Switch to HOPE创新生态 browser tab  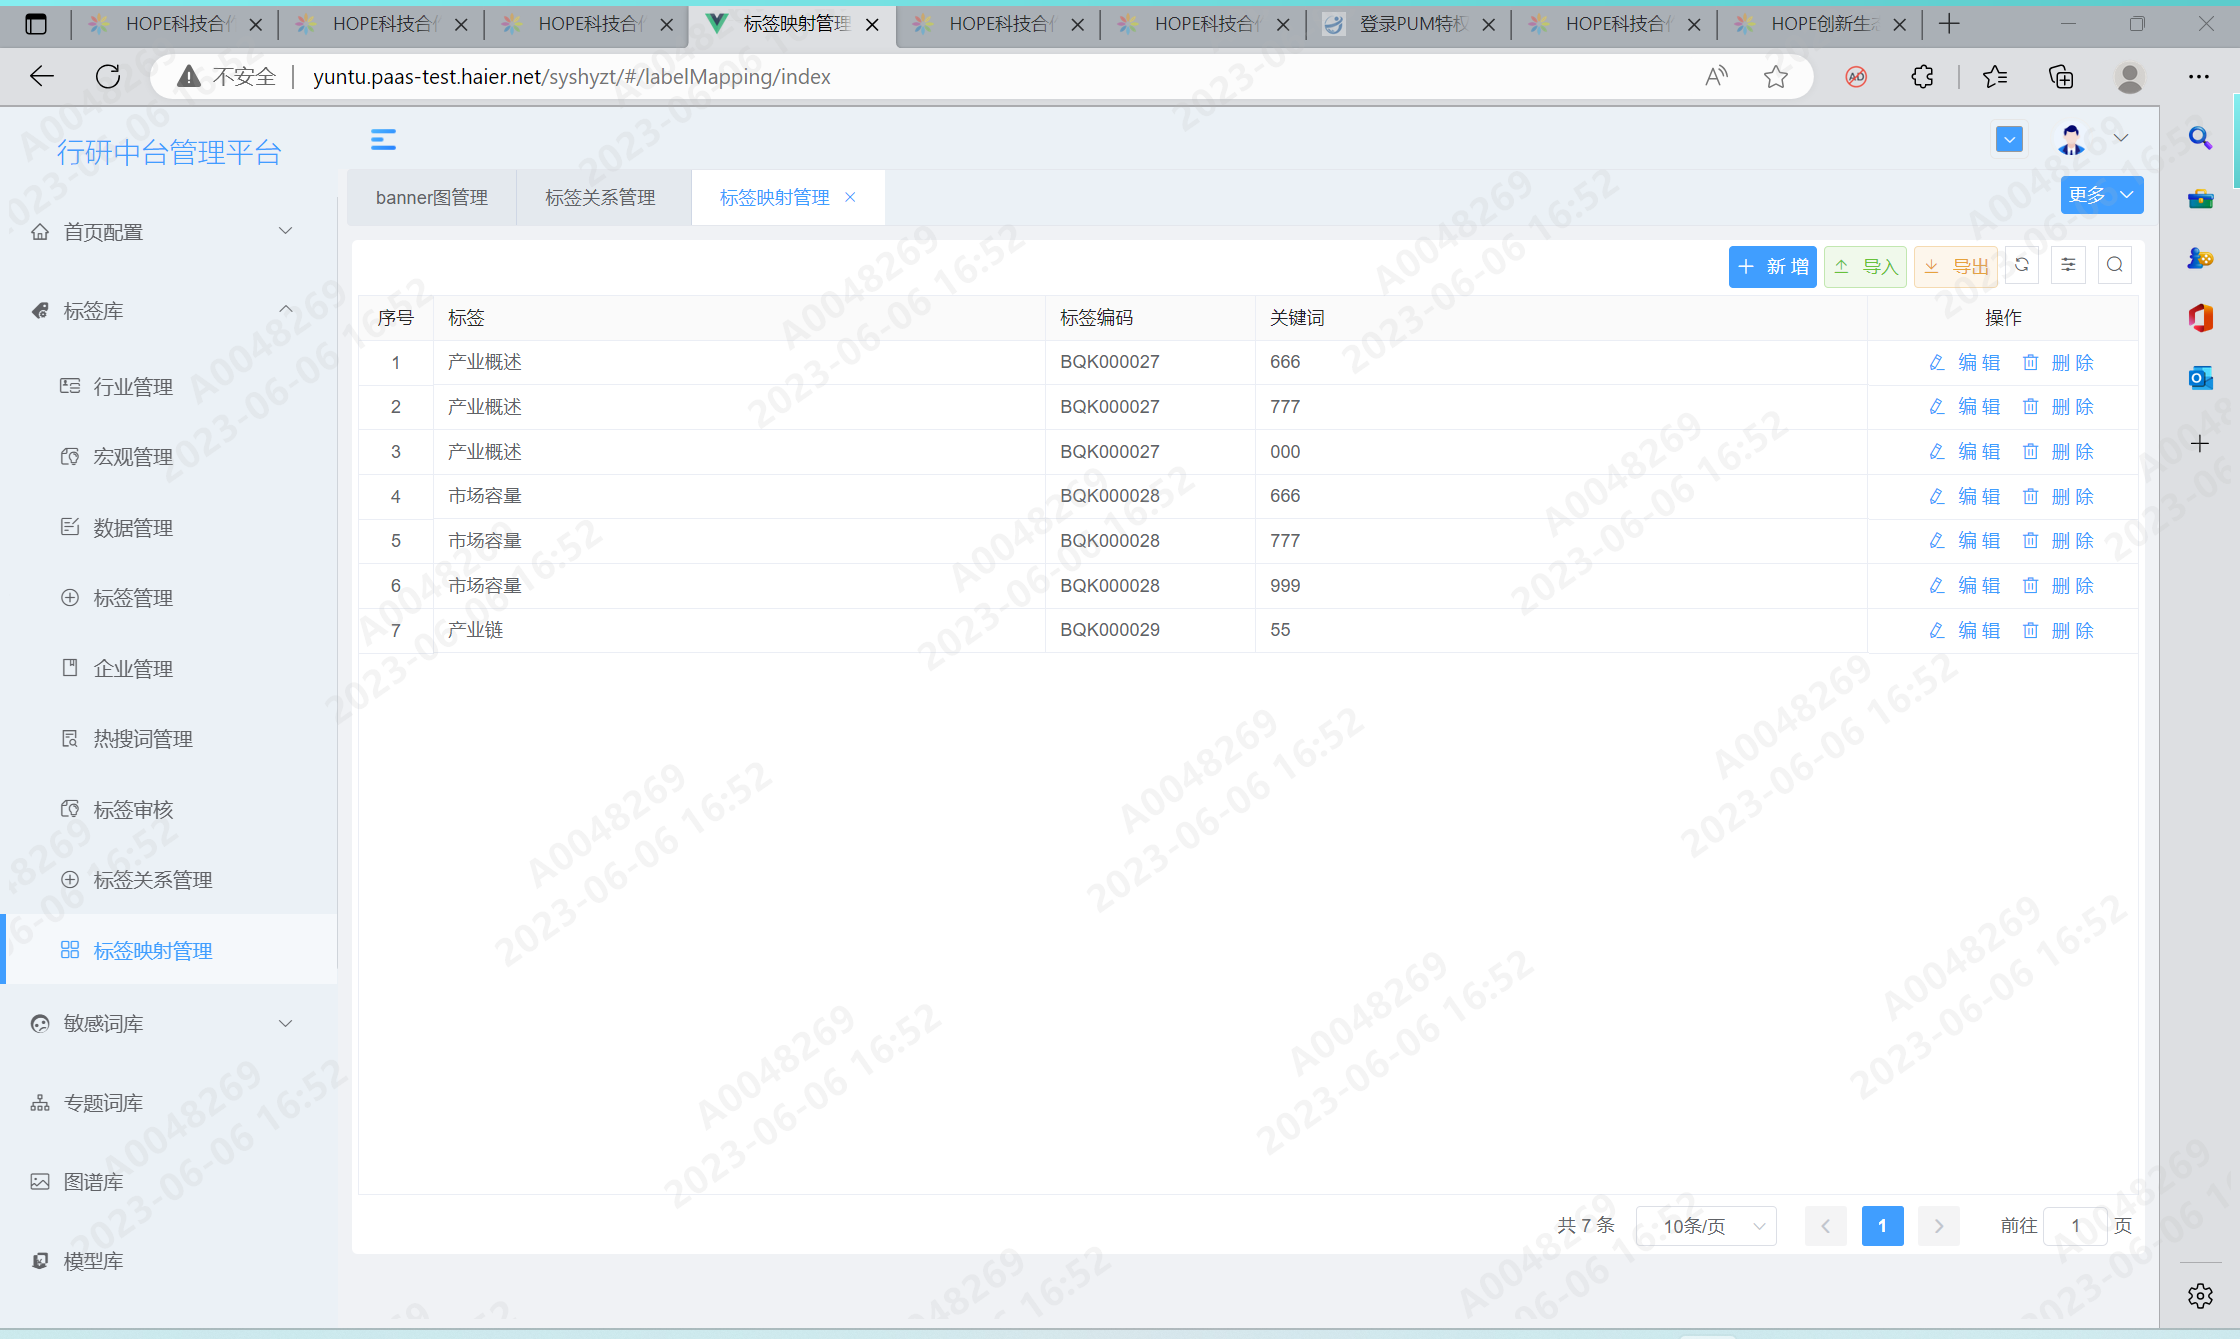pos(1820,24)
